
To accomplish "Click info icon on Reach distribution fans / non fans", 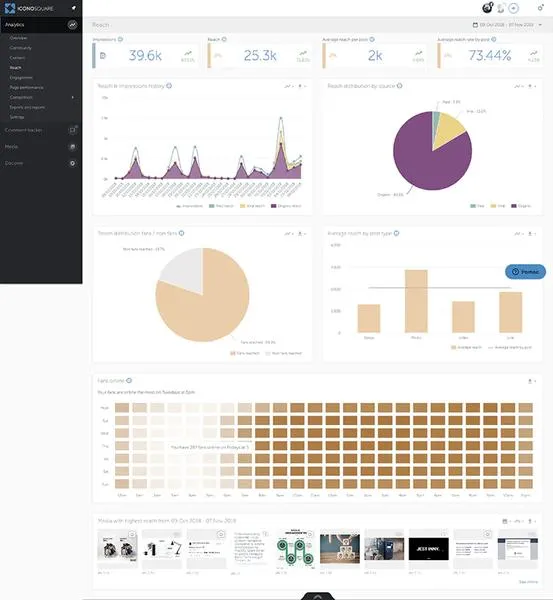I will 181,233.
